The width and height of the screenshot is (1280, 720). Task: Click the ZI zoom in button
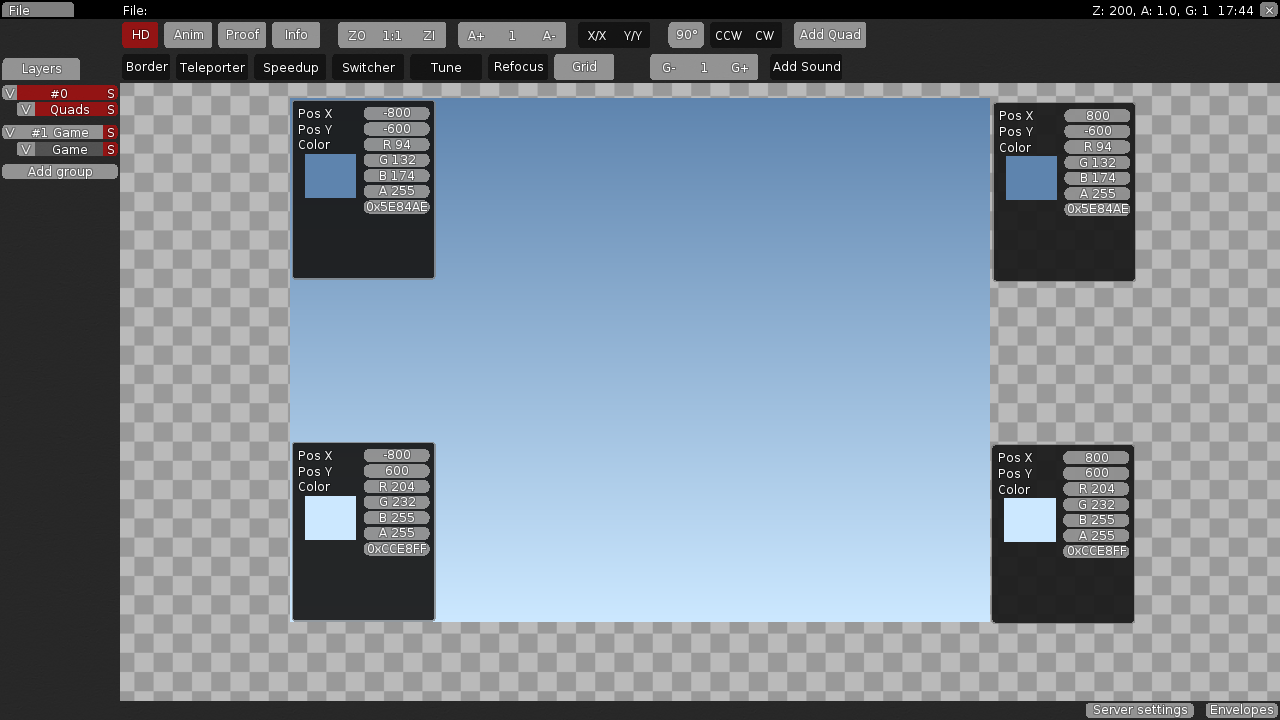click(429, 35)
